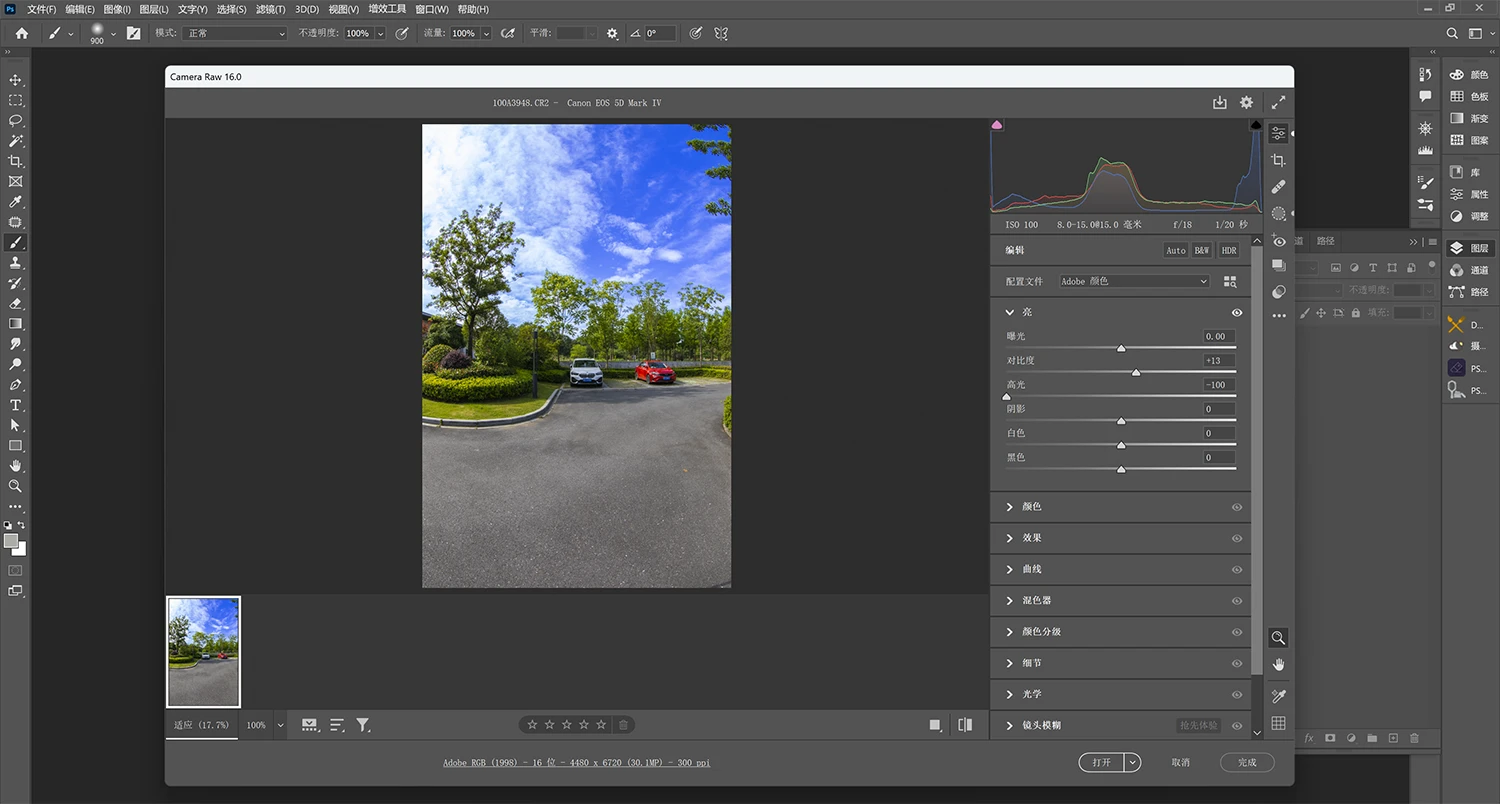1500x804 pixels.
Task: Toggle highlight clipping warning in histogram
Action: [x=1256, y=125]
